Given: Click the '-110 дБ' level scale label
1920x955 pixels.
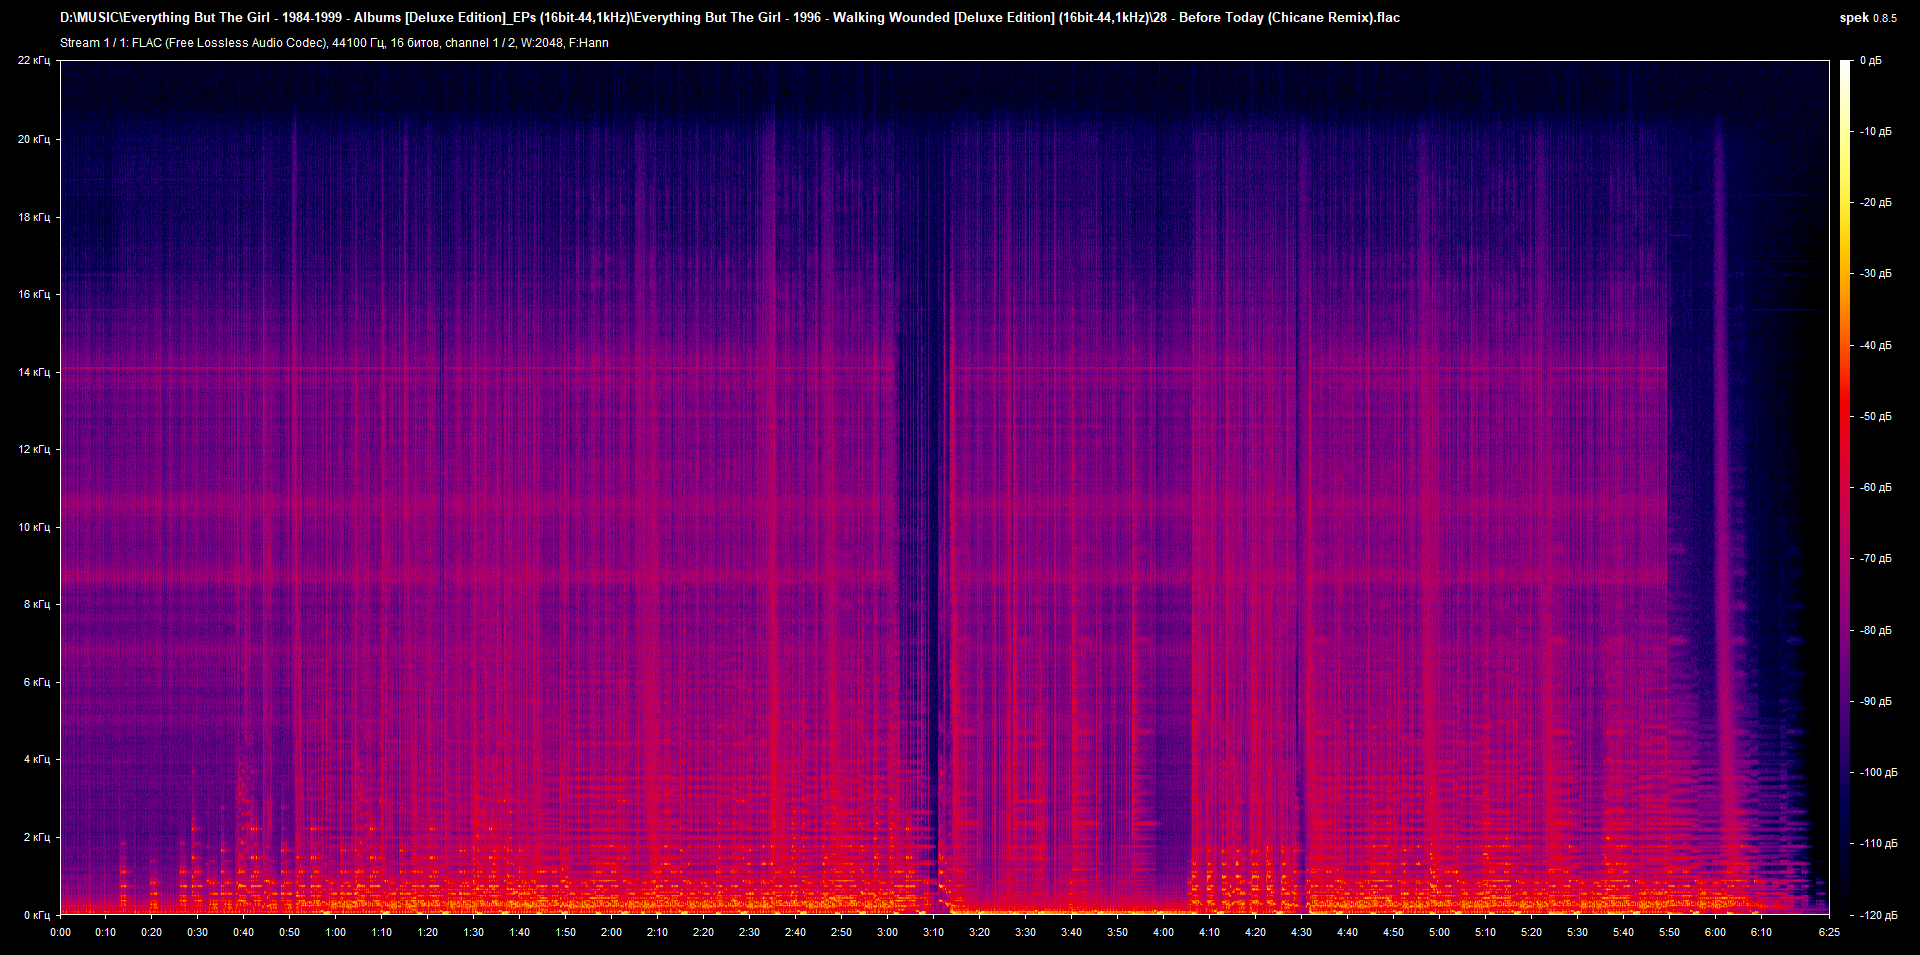Looking at the screenshot, I should point(1878,843).
